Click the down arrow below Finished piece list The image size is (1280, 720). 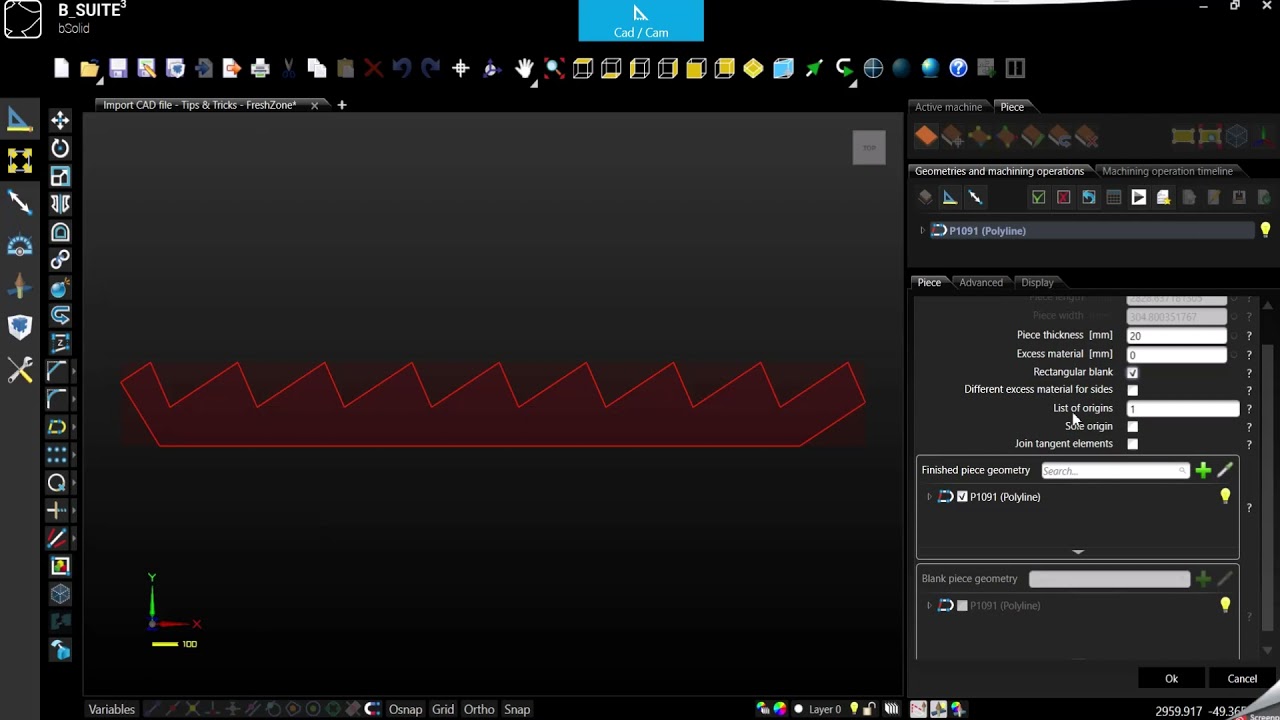click(1077, 551)
